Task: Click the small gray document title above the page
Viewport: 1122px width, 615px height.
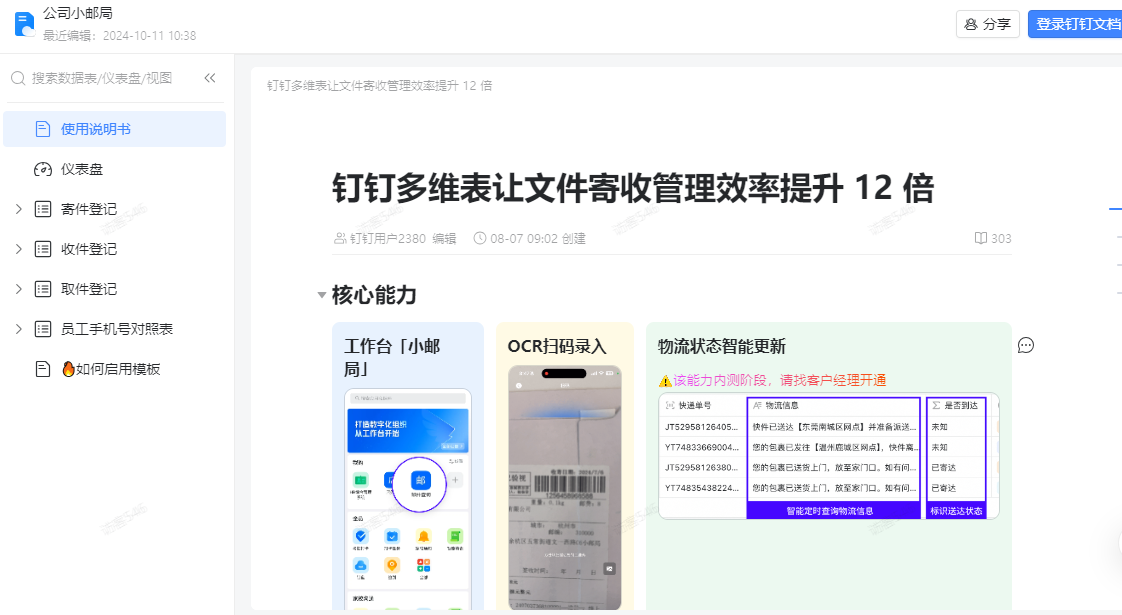Action: pos(379,85)
